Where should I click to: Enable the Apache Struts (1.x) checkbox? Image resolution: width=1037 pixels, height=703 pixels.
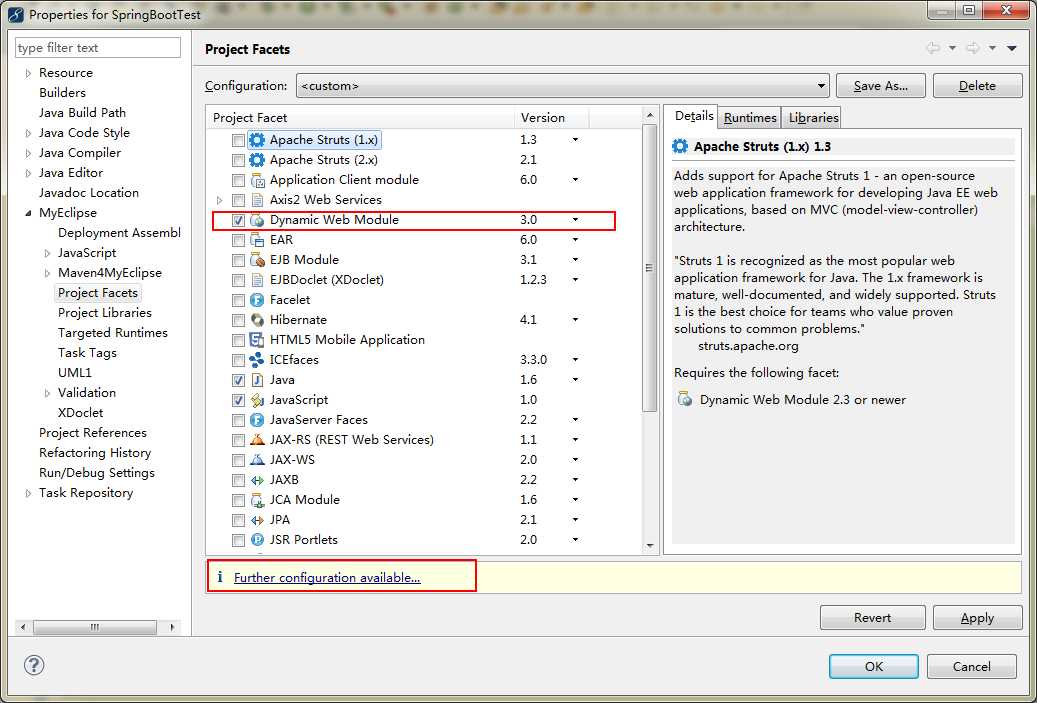(x=238, y=140)
